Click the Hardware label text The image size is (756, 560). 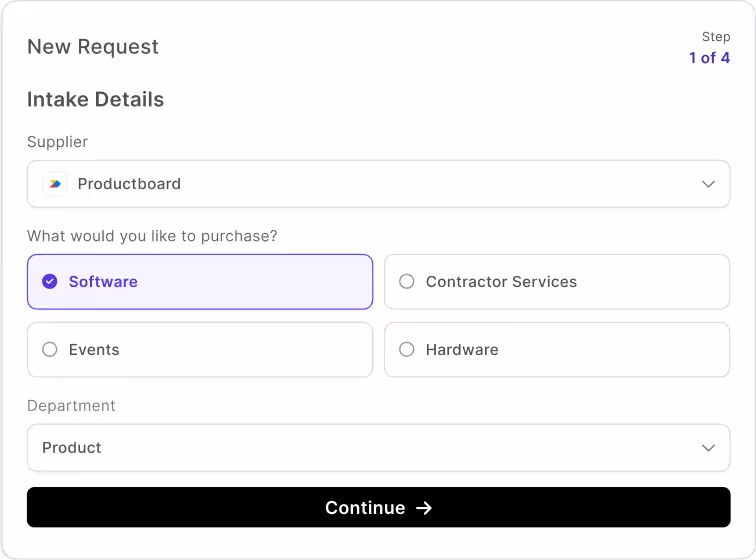pyautogui.click(x=462, y=350)
